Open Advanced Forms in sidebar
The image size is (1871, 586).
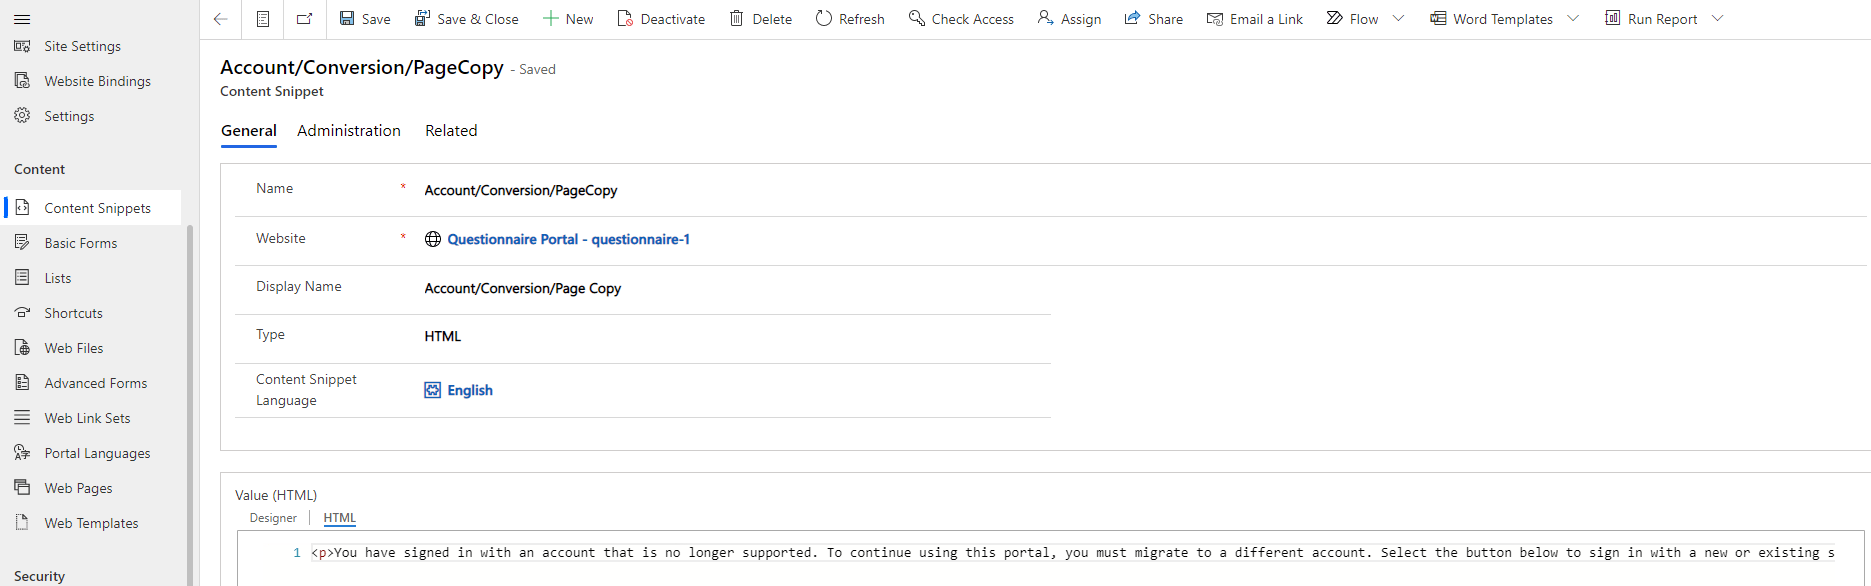pyautogui.click(x=95, y=383)
